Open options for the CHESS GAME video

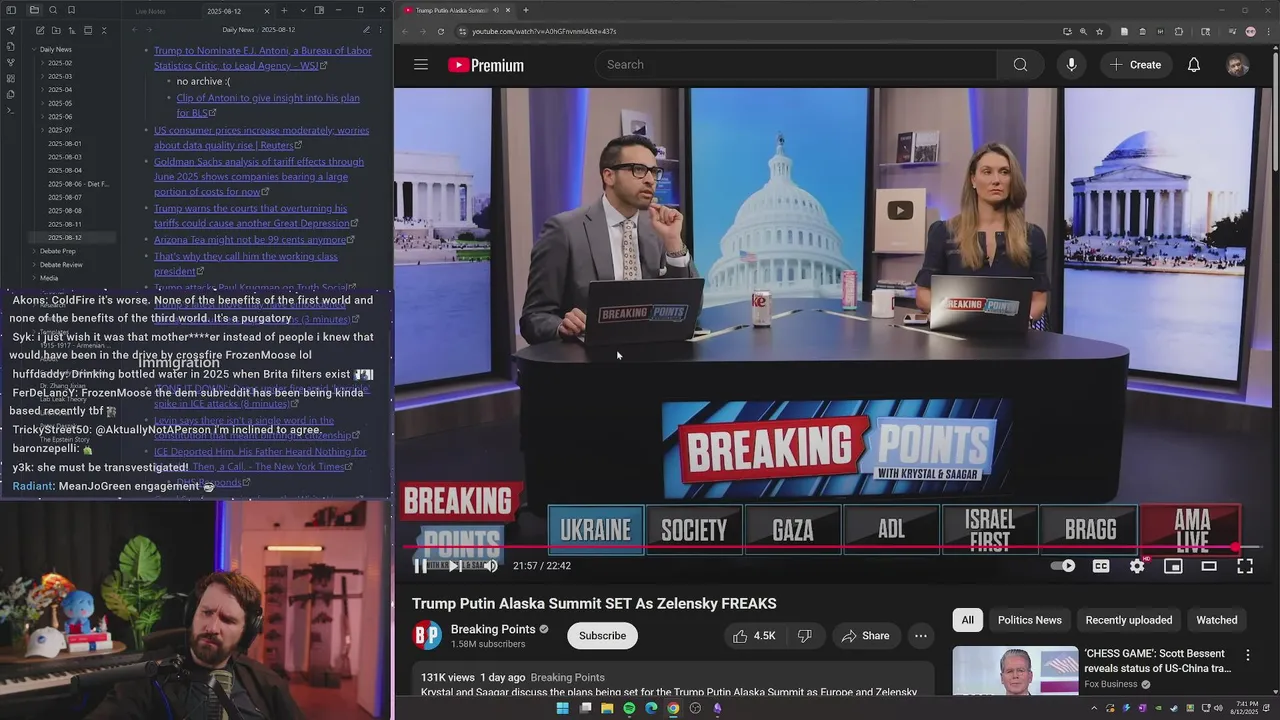point(1247,655)
